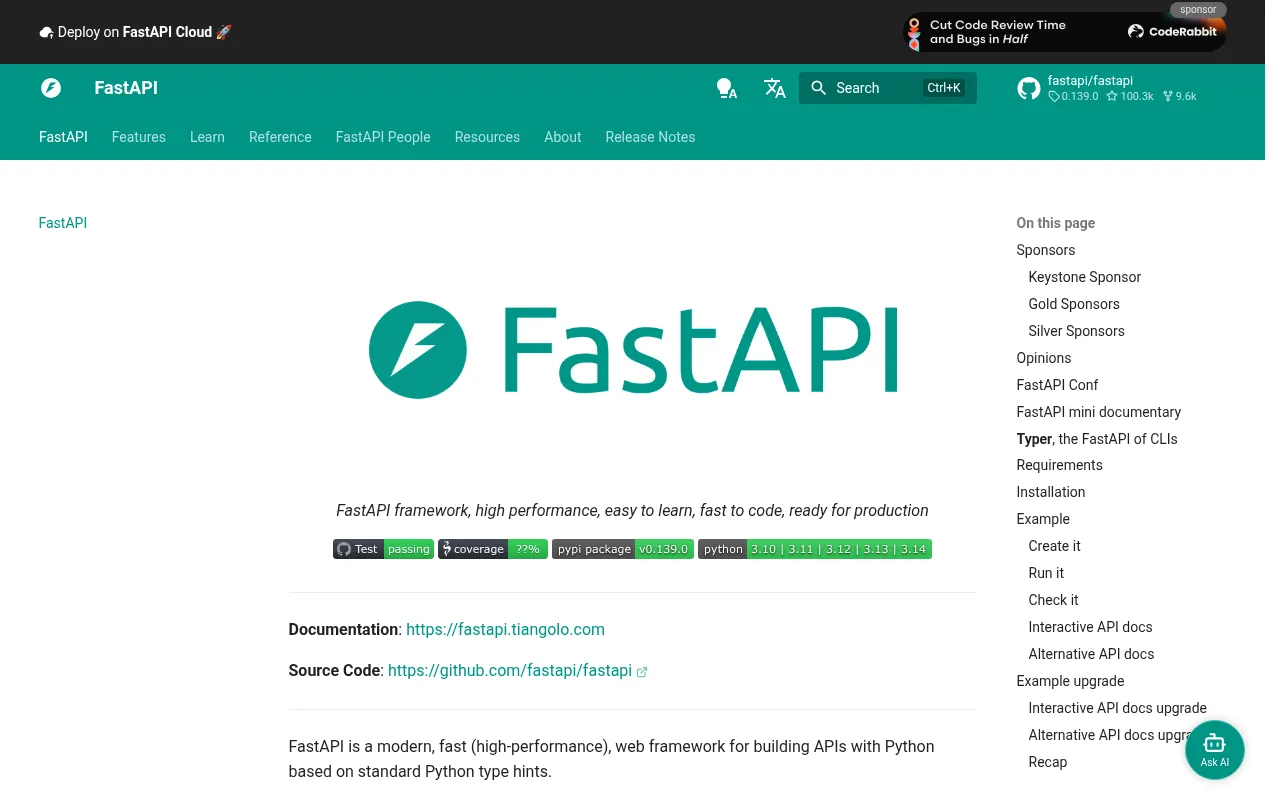The height and width of the screenshot is (800, 1280).
Task: Click the sponsor label above the banner
Action: pyautogui.click(x=1198, y=10)
